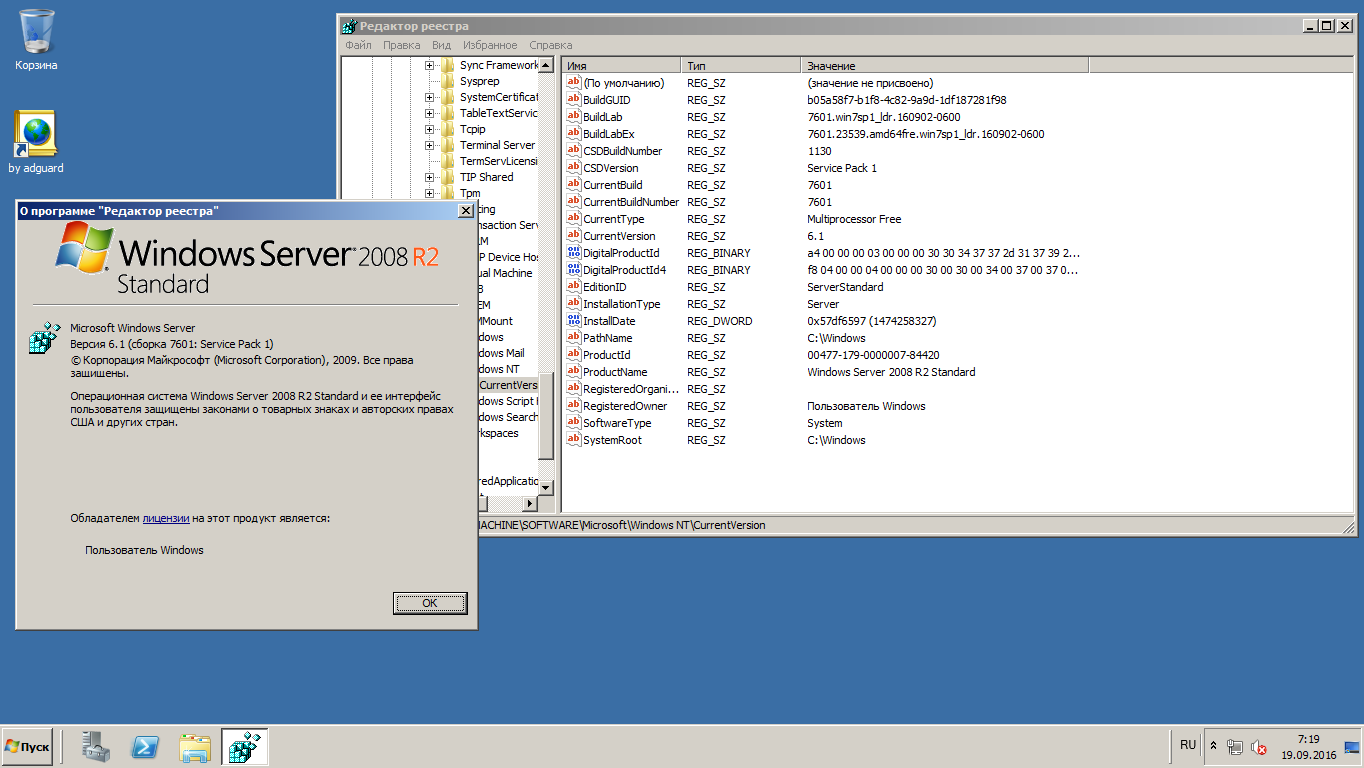Select the TermServLicensing tree item
This screenshot has height=768, width=1364.
click(x=499, y=161)
